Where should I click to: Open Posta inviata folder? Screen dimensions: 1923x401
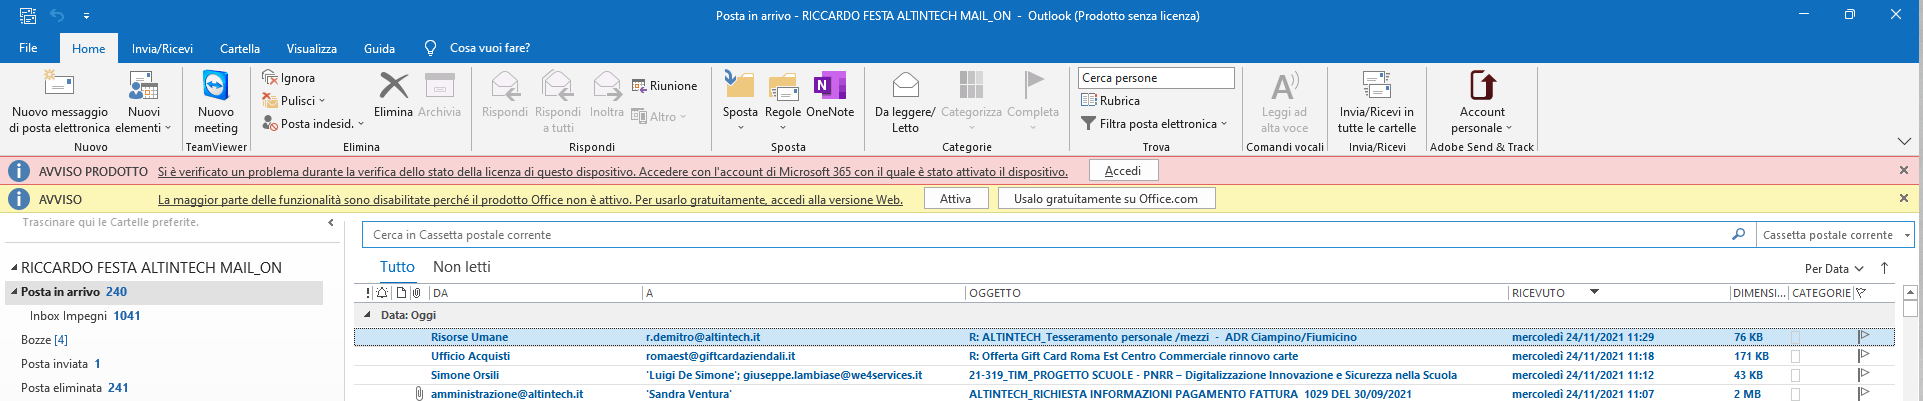click(x=60, y=364)
